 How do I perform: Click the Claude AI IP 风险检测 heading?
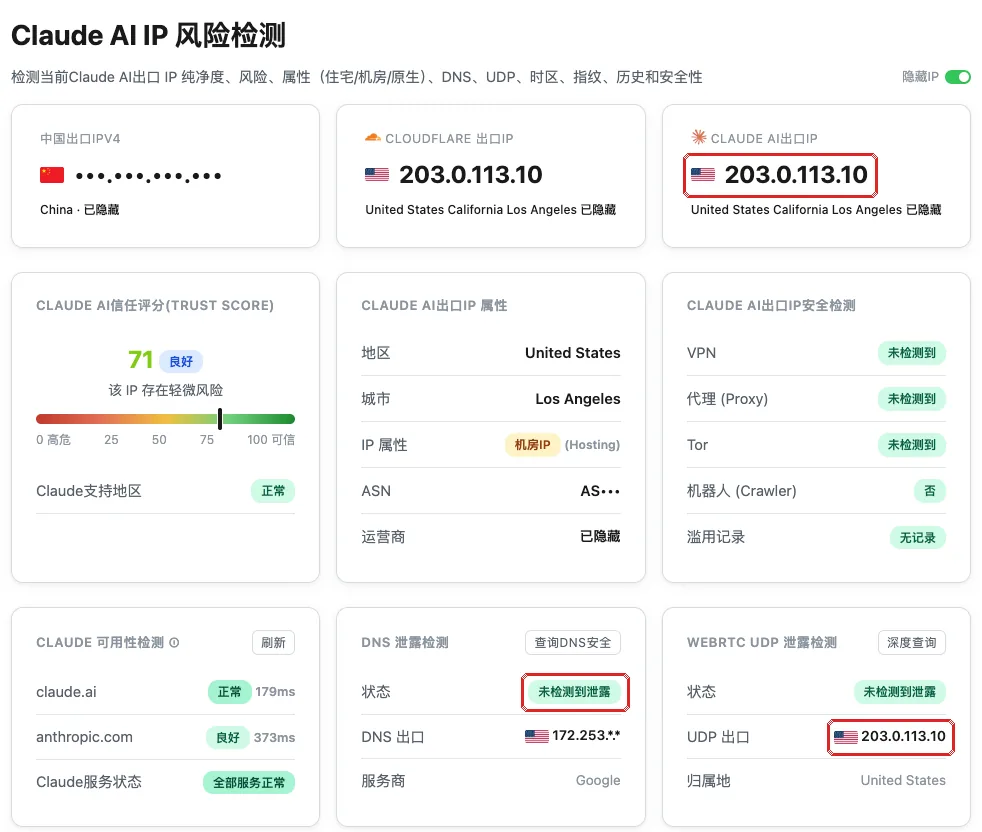pos(148,35)
